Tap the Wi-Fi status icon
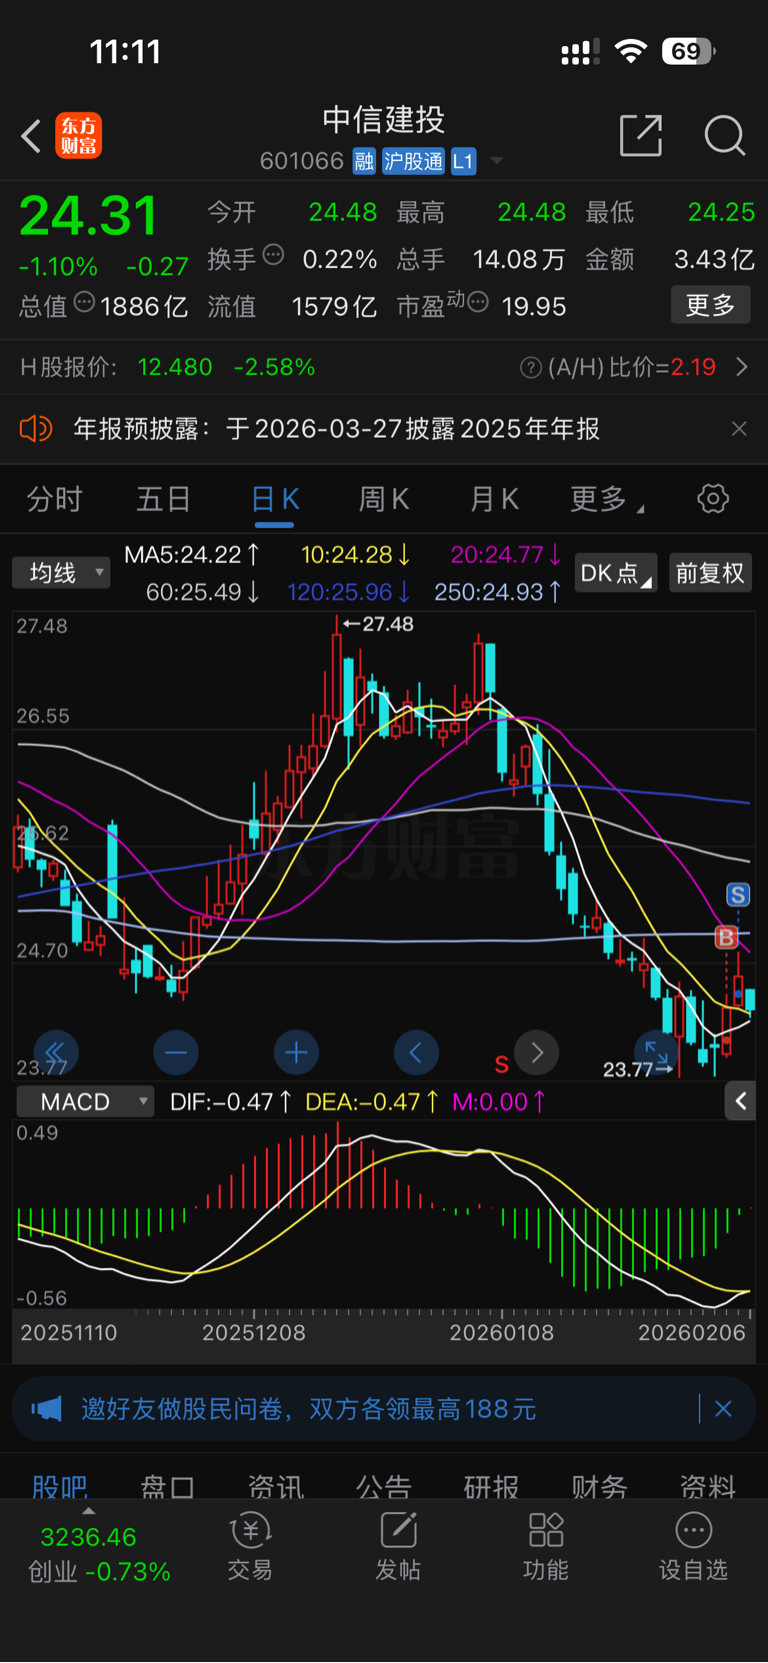 click(631, 51)
